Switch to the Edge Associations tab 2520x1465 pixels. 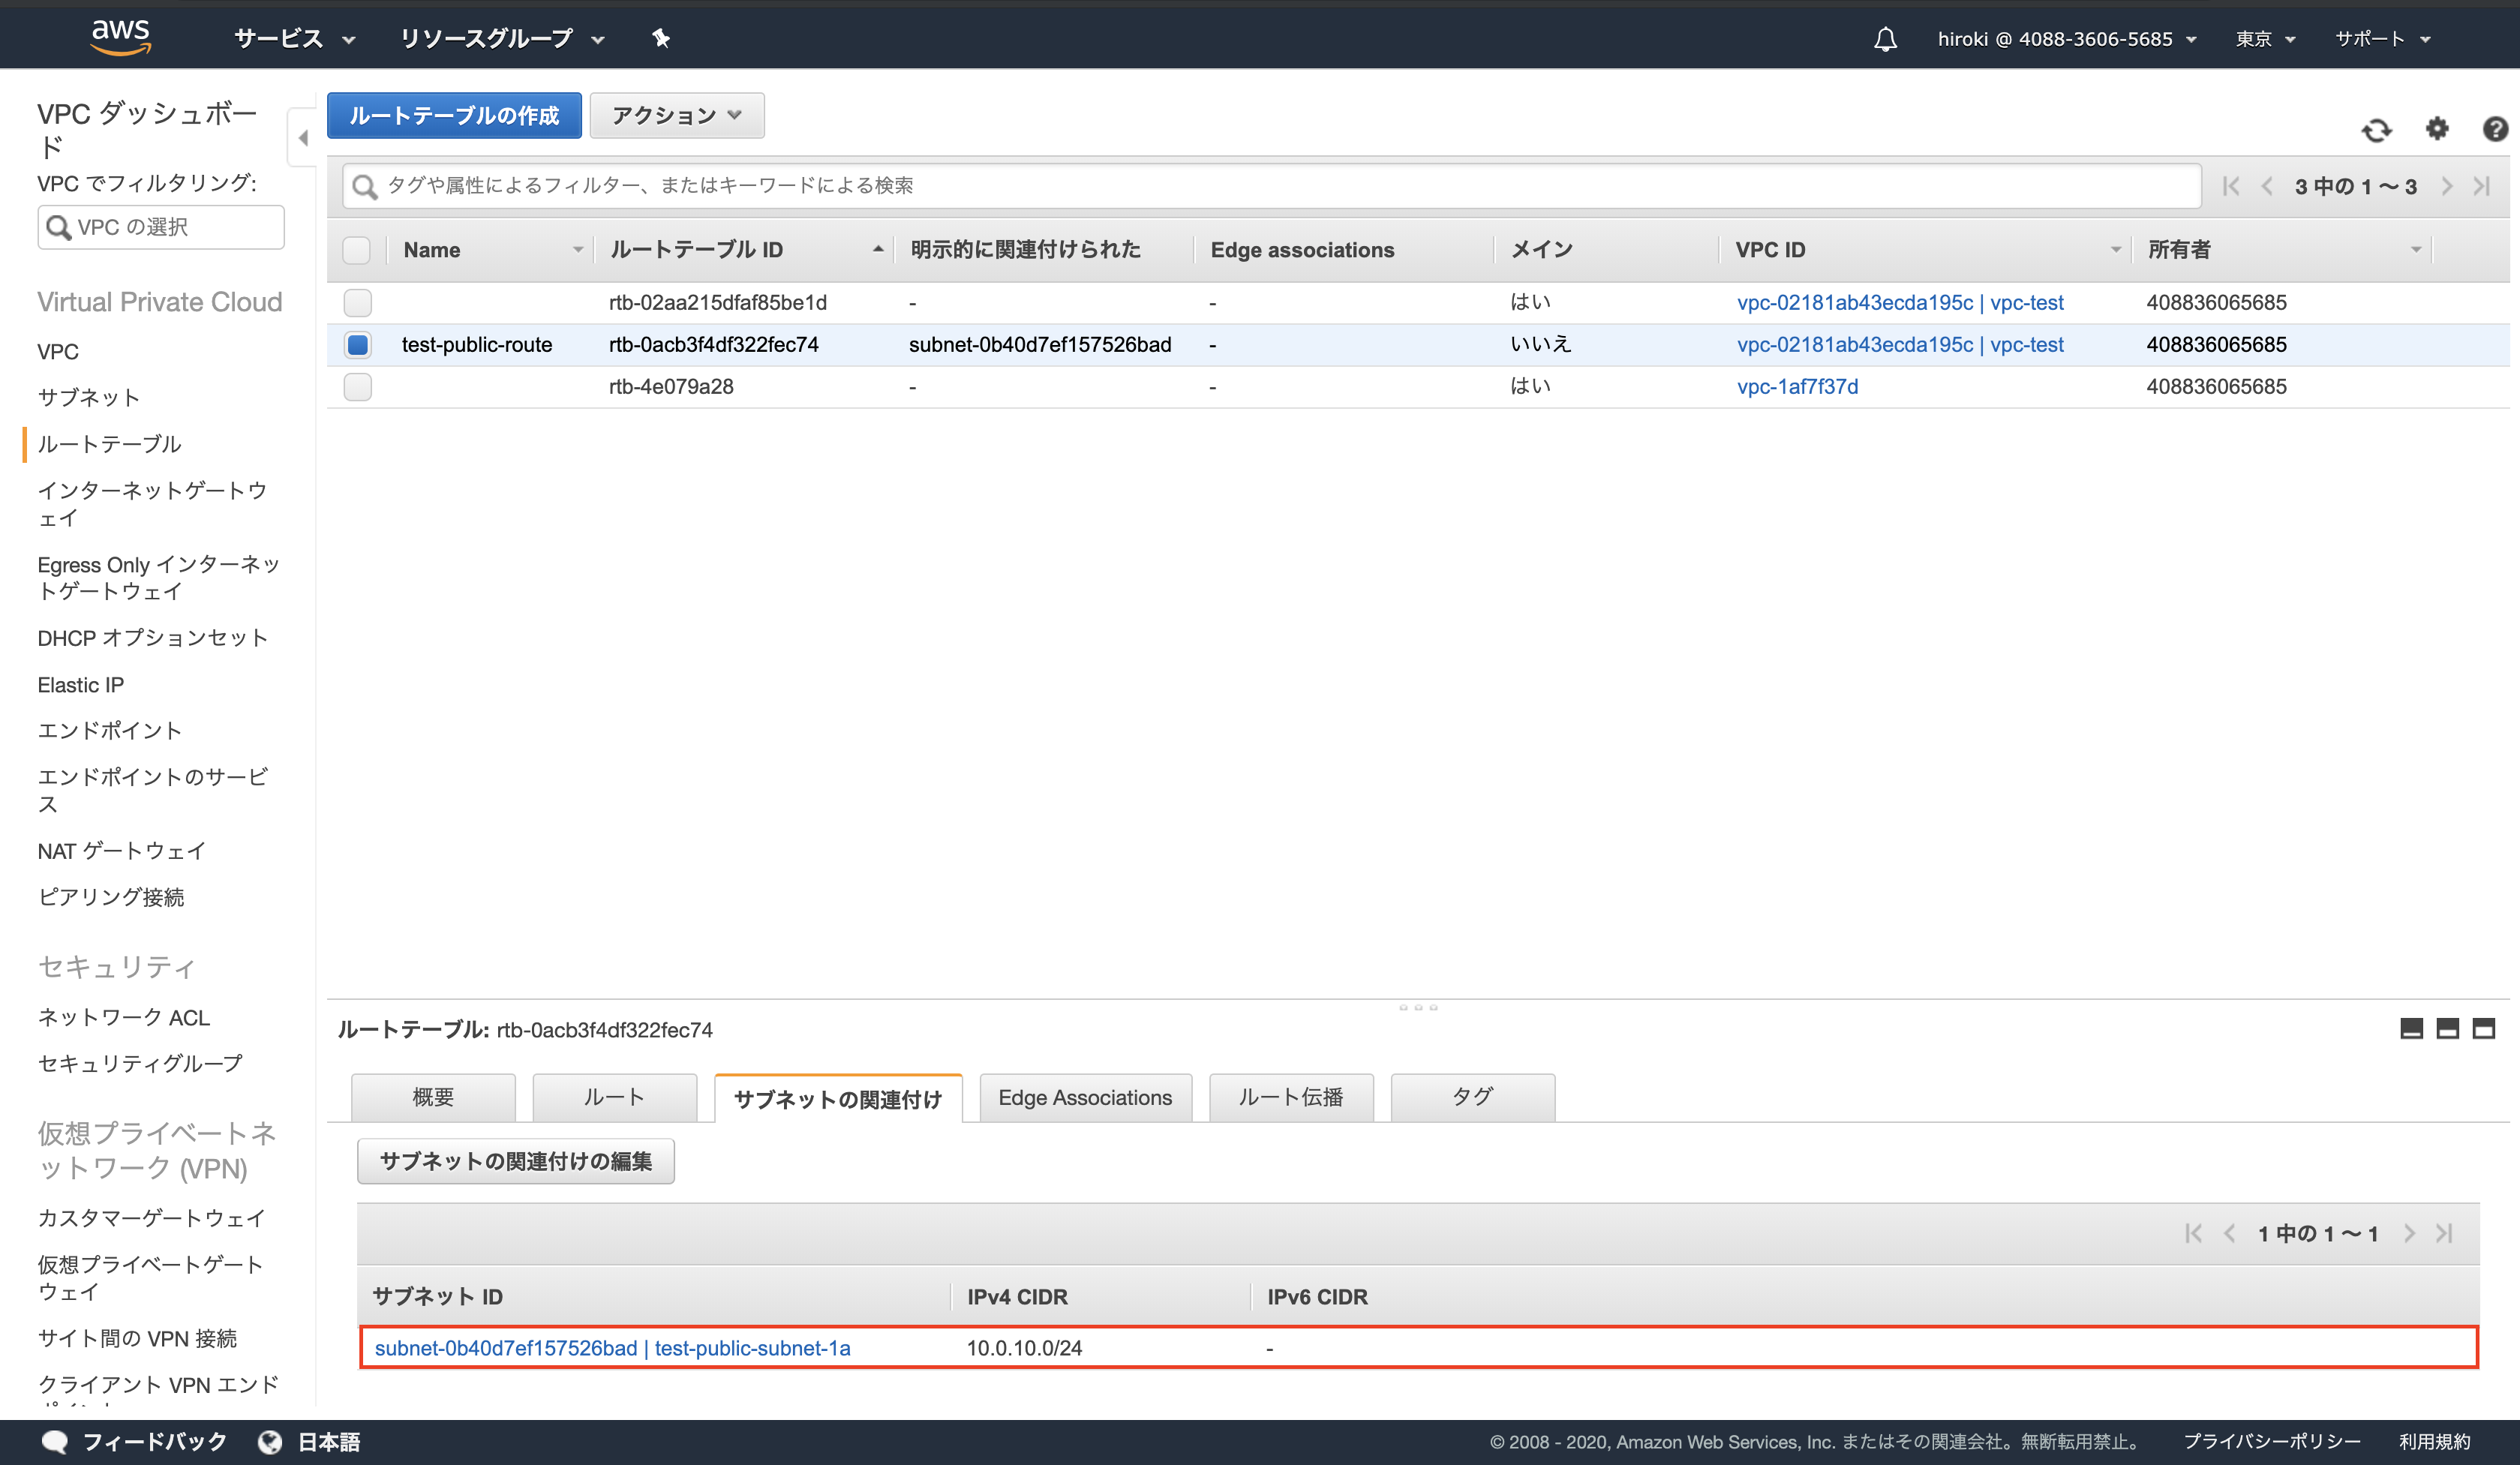pos(1085,1097)
